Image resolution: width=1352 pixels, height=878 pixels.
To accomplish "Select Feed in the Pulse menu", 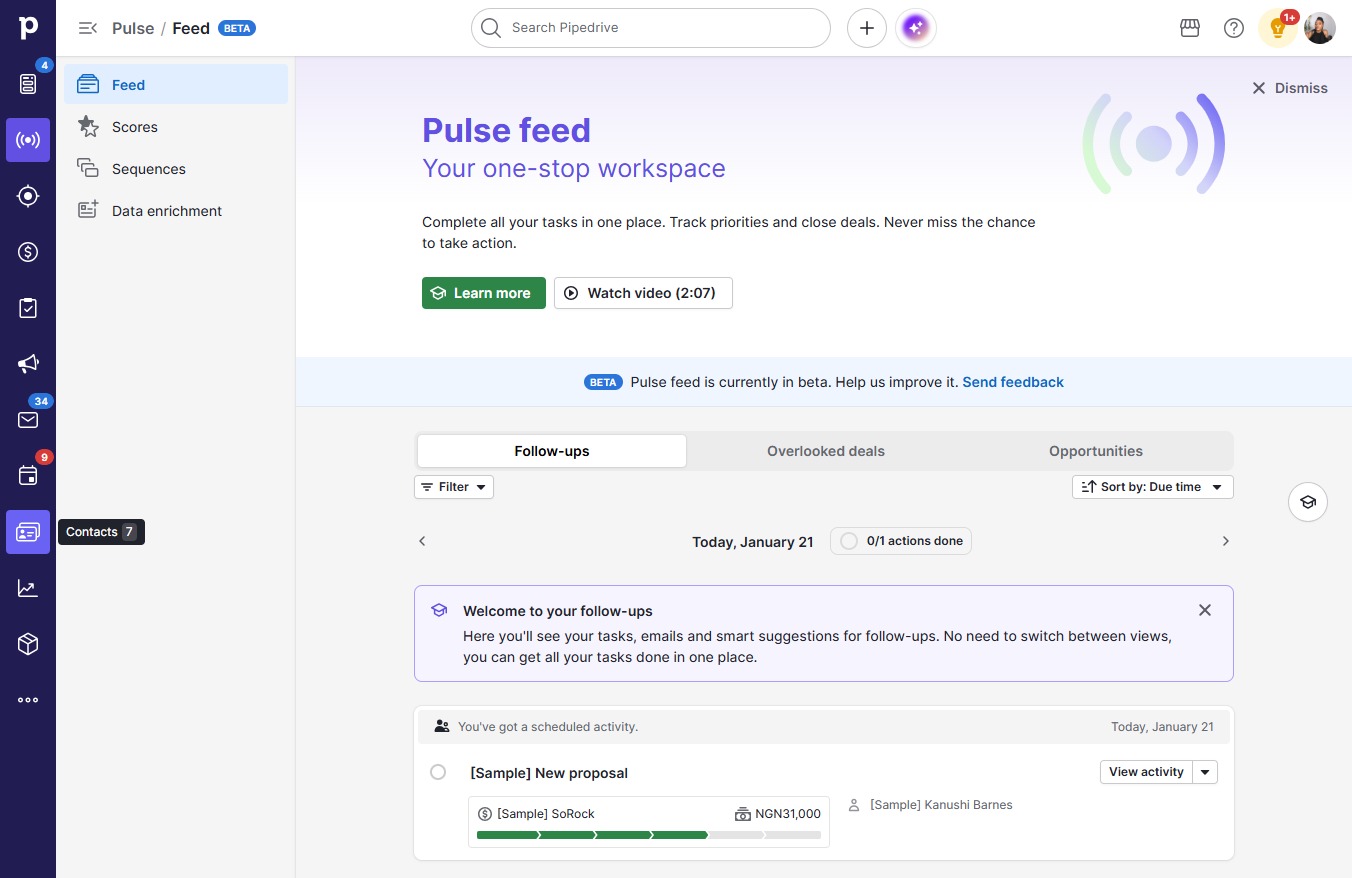I will click(176, 85).
